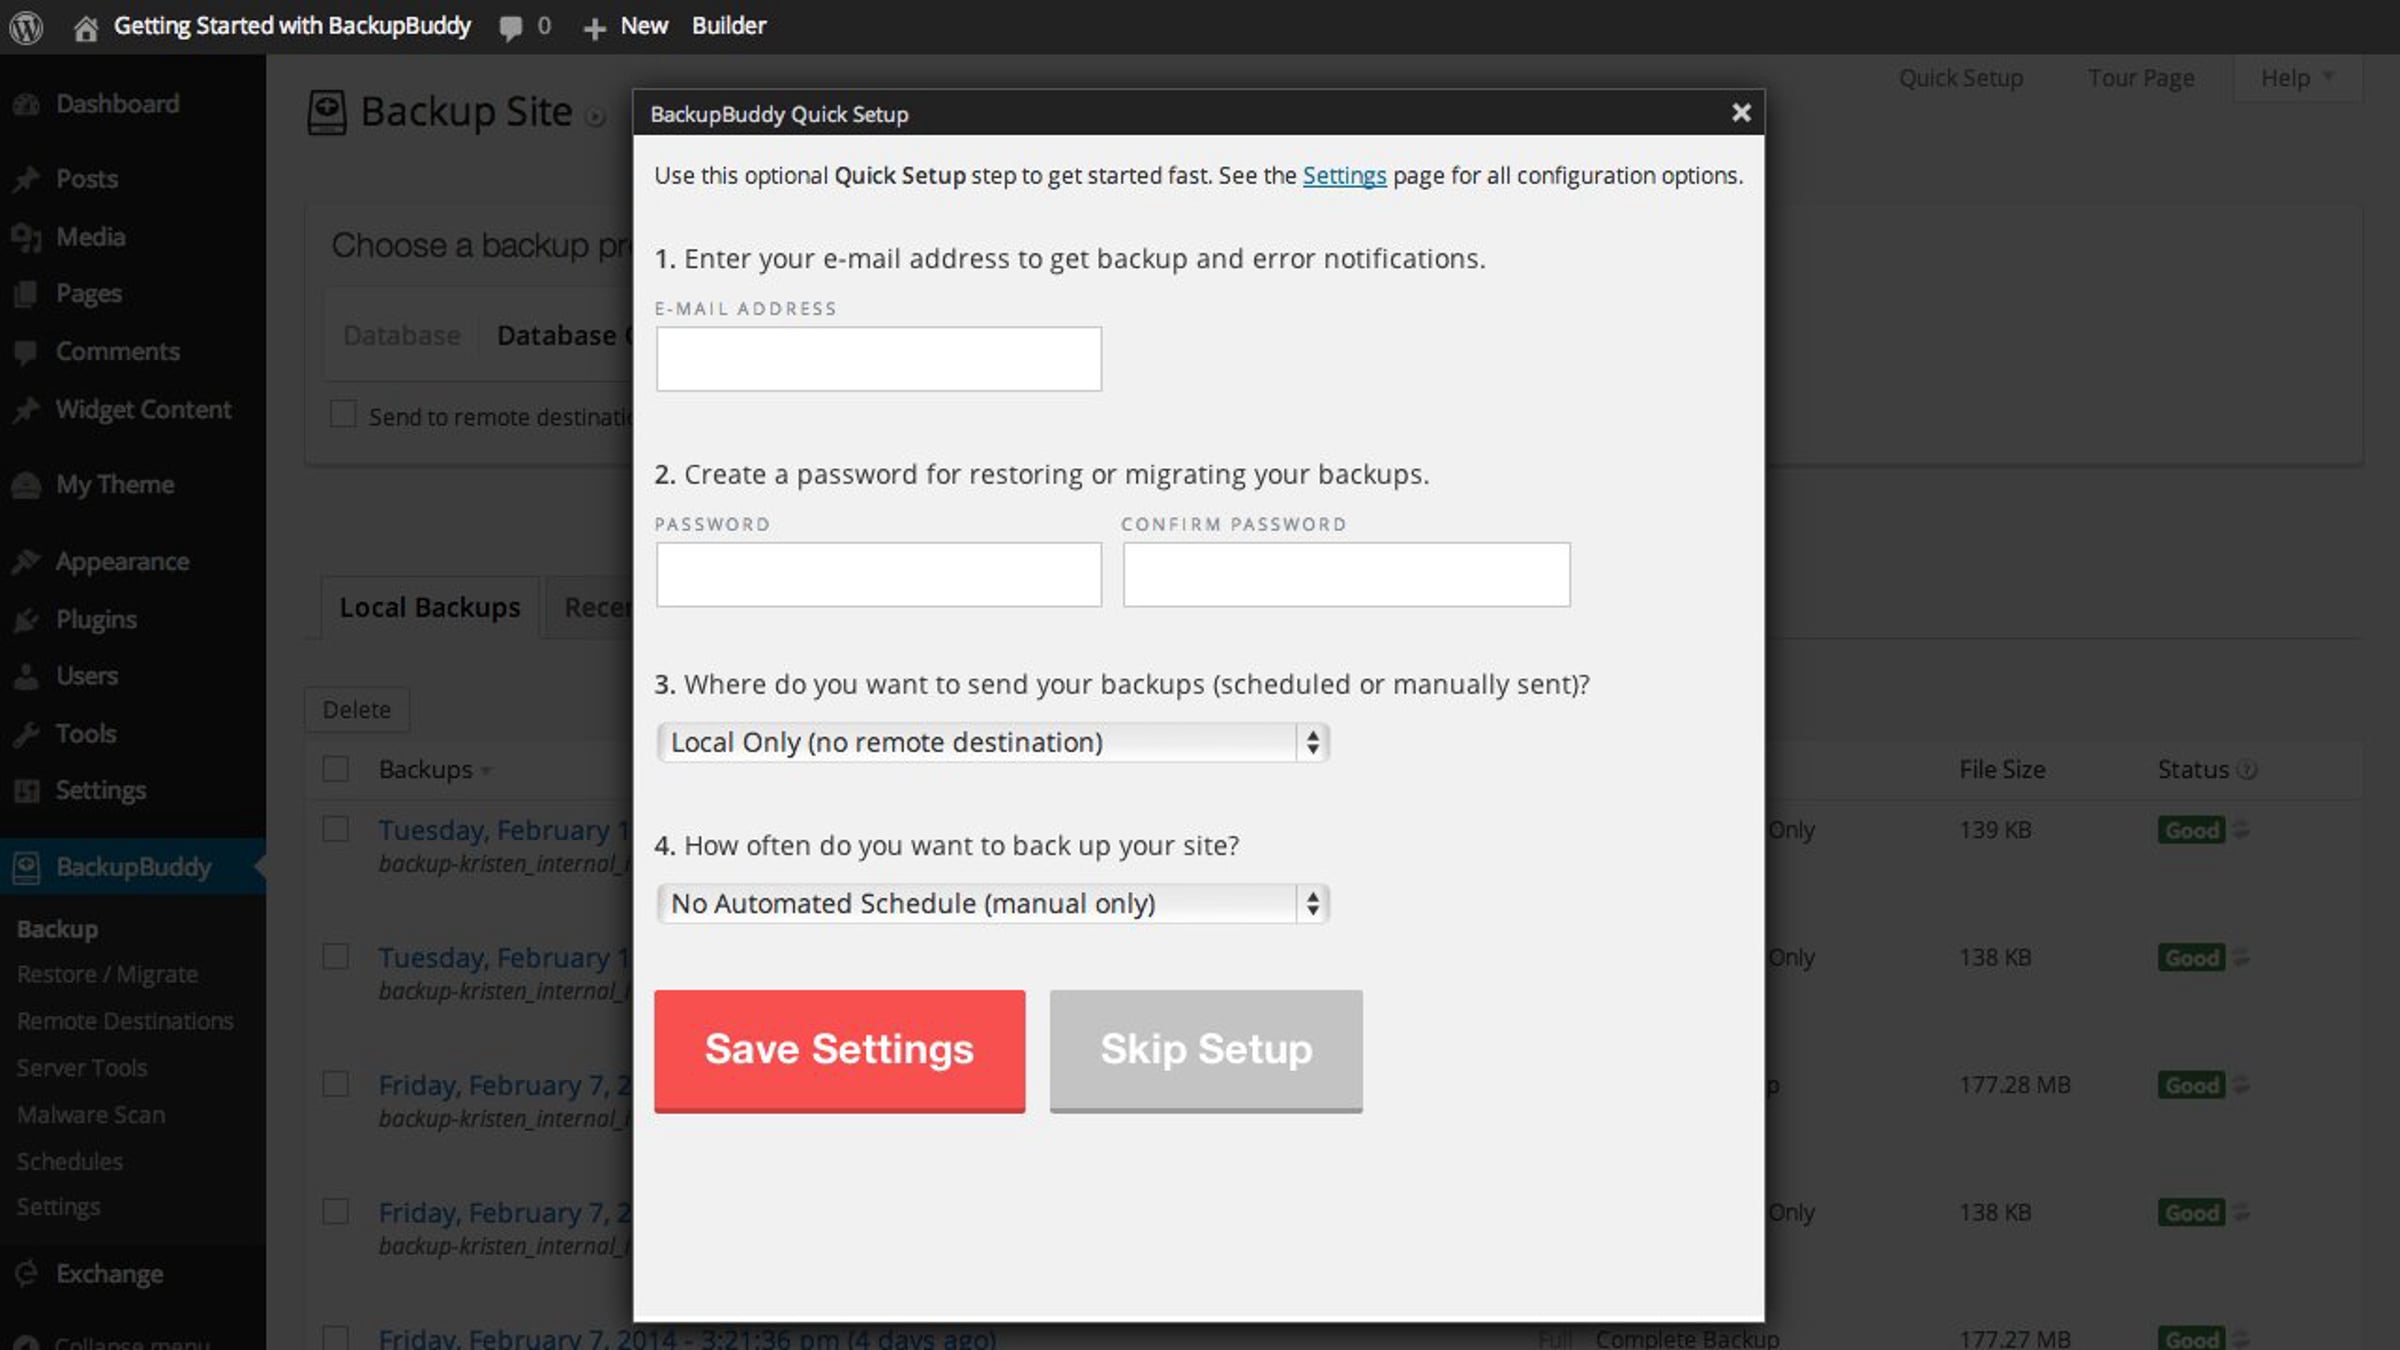This screenshot has height=1350, width=2400.
Task: Click the sidebar Settings sliders icon
Action: pos(27,791)
